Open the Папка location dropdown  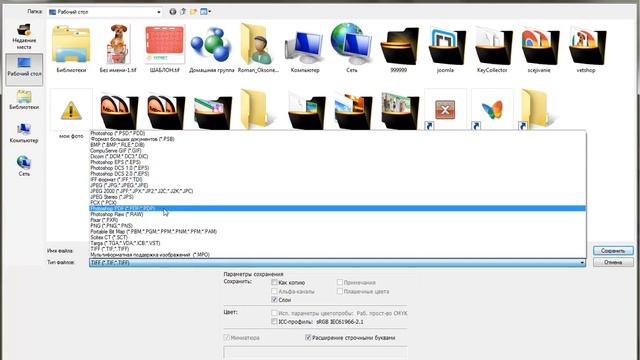(105, 12)
